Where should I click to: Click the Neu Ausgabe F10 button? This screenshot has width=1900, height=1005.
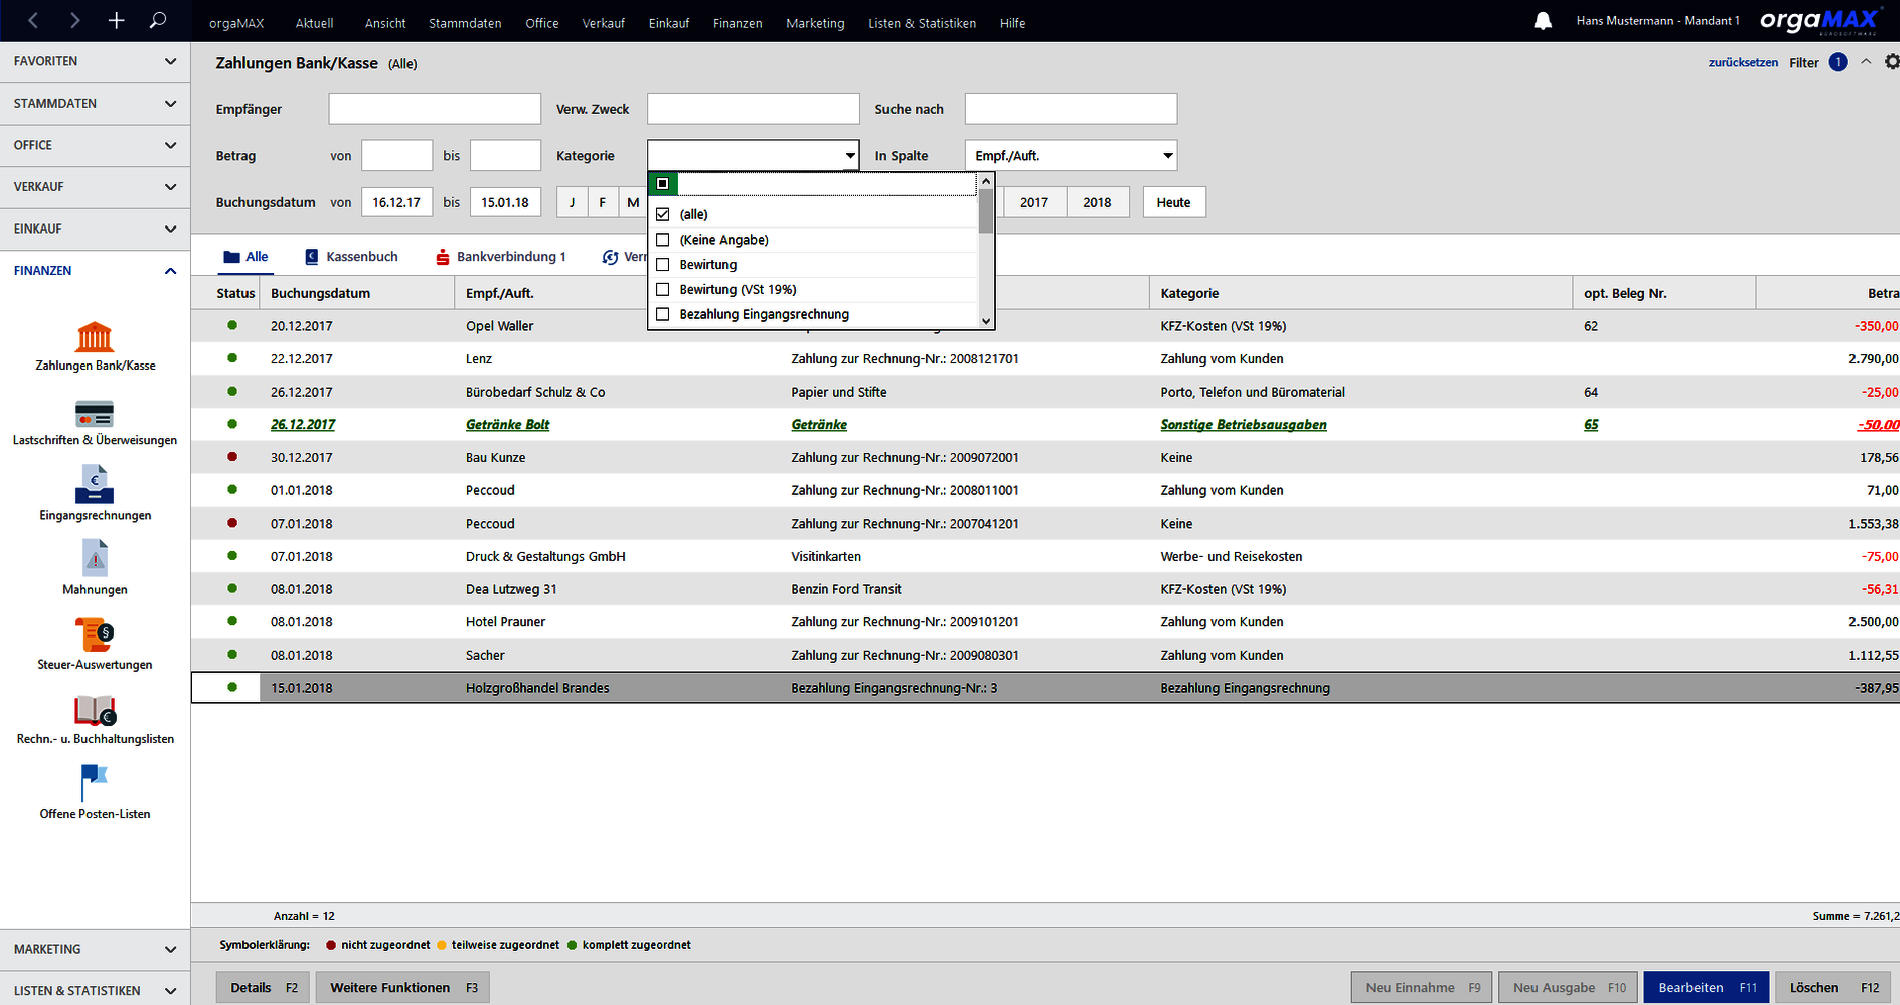click(x=1569, y=988)
